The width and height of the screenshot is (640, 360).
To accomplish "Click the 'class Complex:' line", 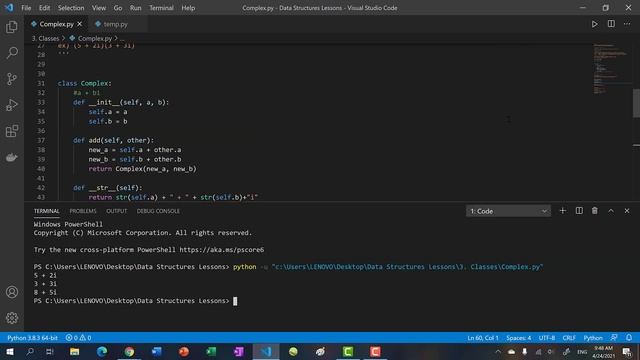I will click(x=84, y=83).
